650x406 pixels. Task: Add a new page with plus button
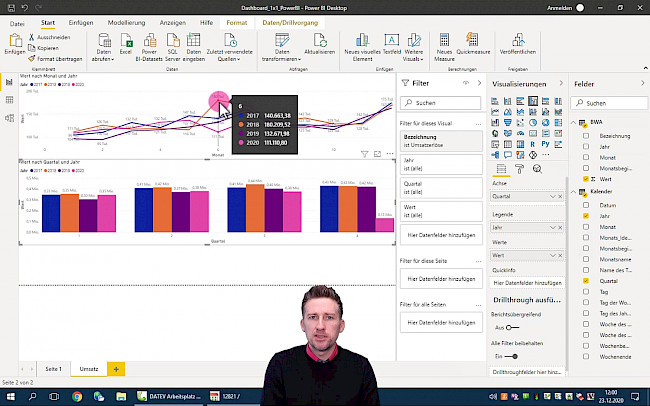click(x=116, y=369)
